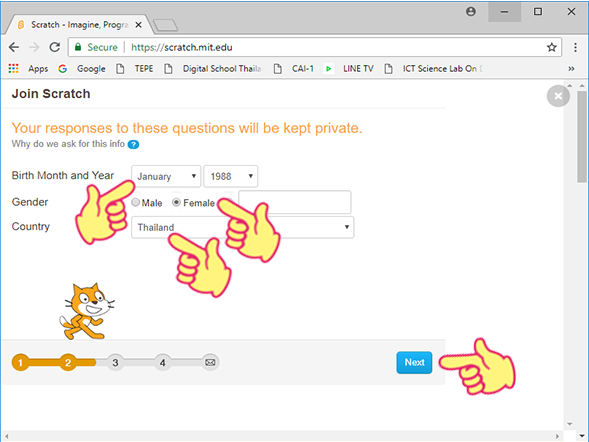Open the birth year dropdown showing 1988
The height and width of the screenshot is (442, 589).
(x=231, y=176)
